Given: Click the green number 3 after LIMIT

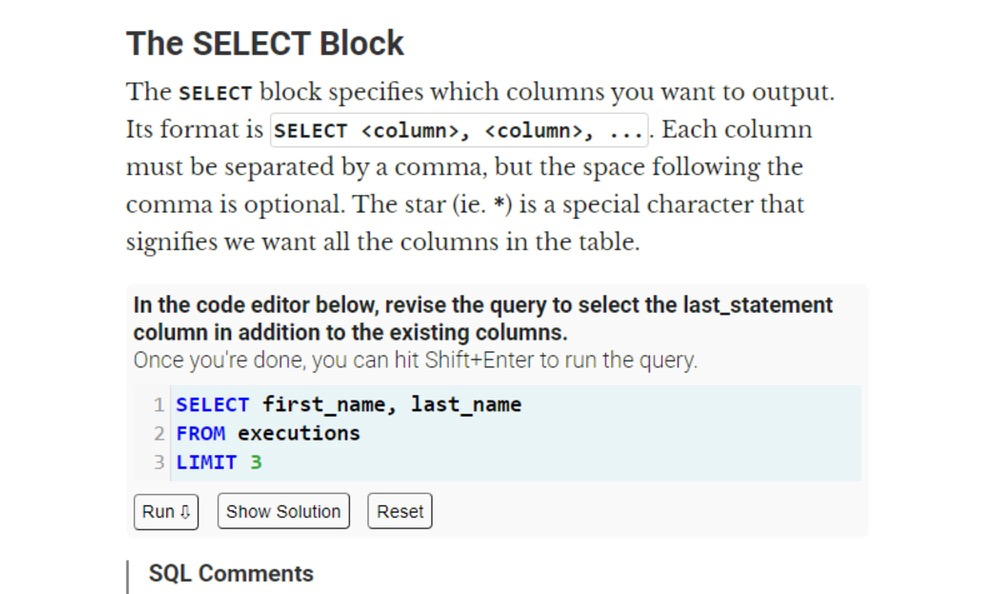Looking at the screenshot, I should point(256,462).
